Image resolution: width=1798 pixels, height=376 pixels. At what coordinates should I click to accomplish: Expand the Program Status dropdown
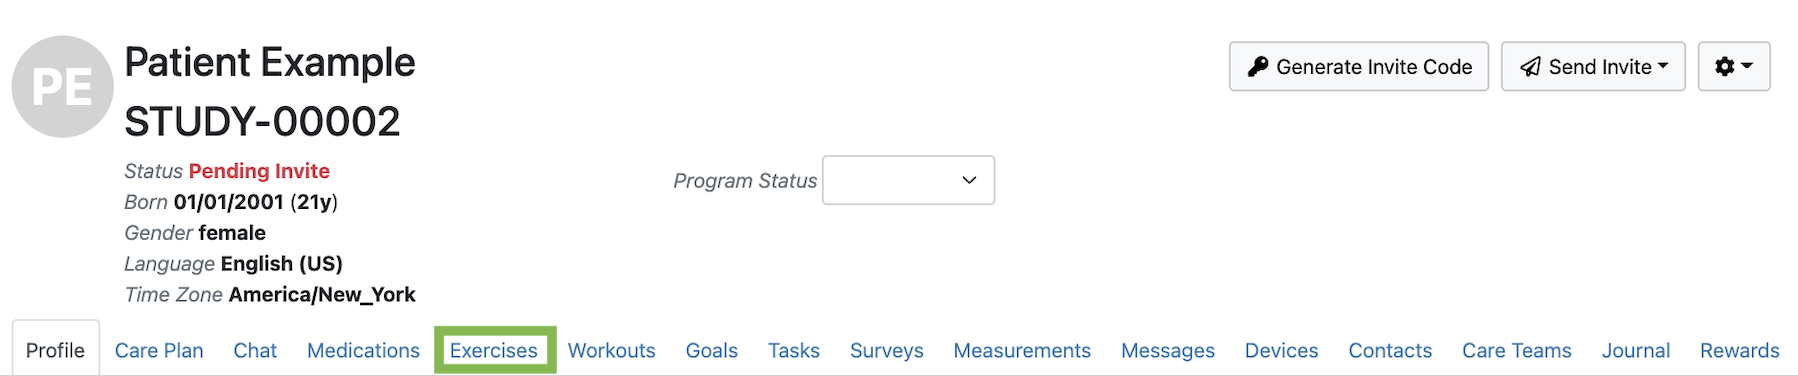tap(908, 180)
